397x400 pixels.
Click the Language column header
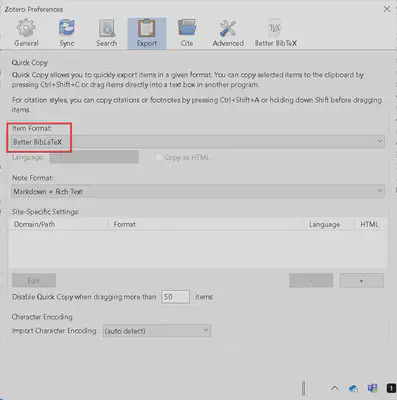click(328, 224)
